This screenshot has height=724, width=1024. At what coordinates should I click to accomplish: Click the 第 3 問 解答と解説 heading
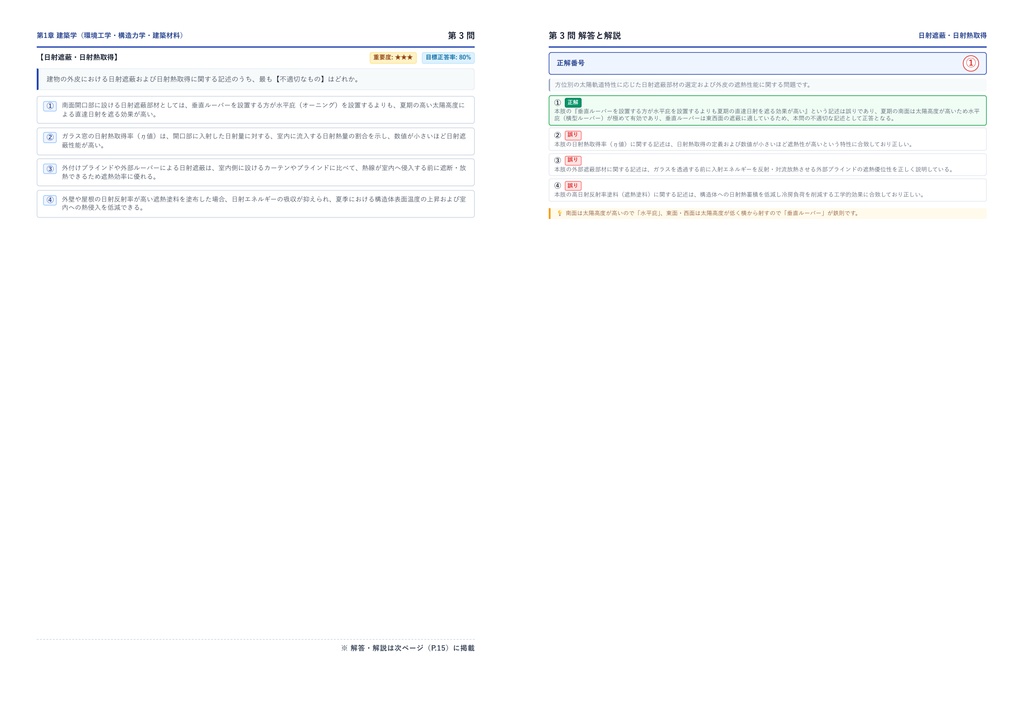[x=584, y=35]
